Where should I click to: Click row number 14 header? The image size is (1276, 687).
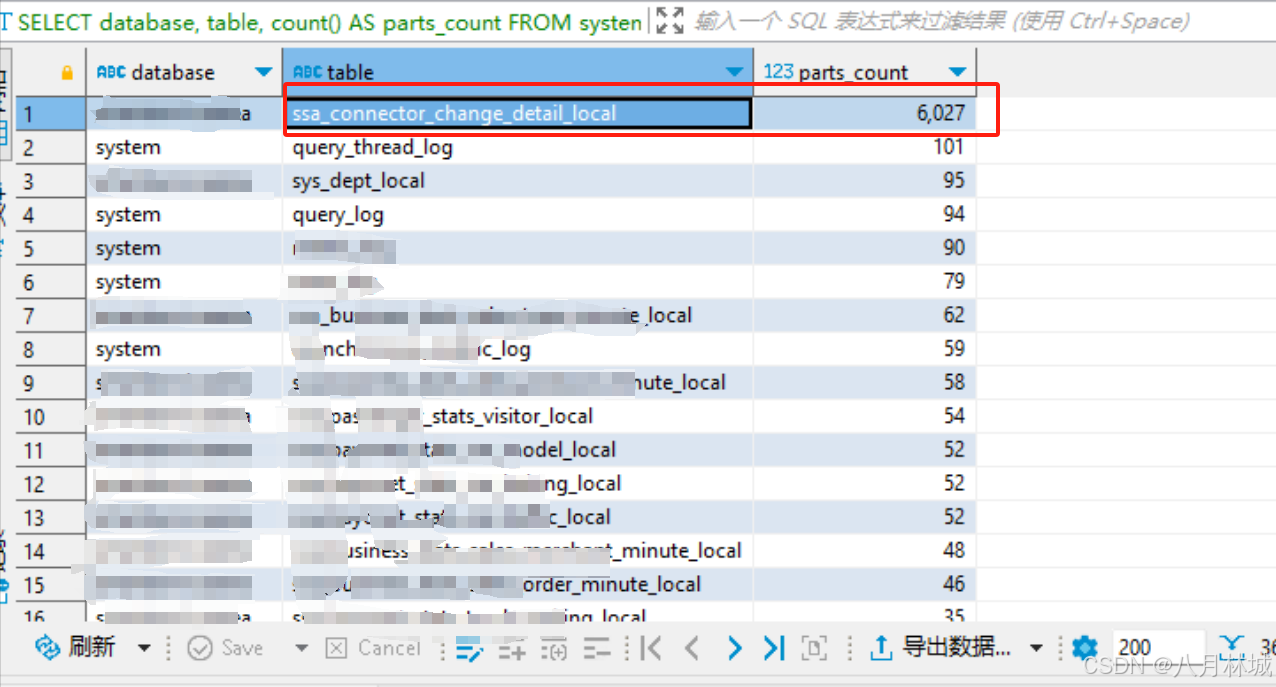tap(51, 551)
